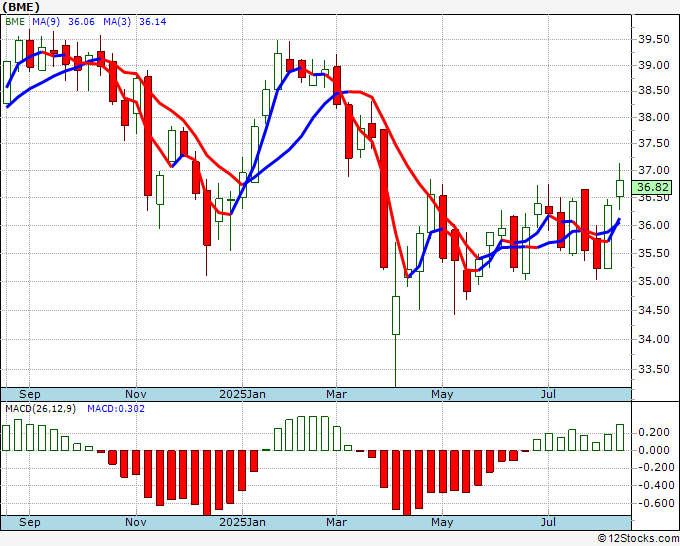Click the MACD(26,12,9) indicator label
Screen dimensions: 680x546
pyautogui.click(x=40, y=409)
